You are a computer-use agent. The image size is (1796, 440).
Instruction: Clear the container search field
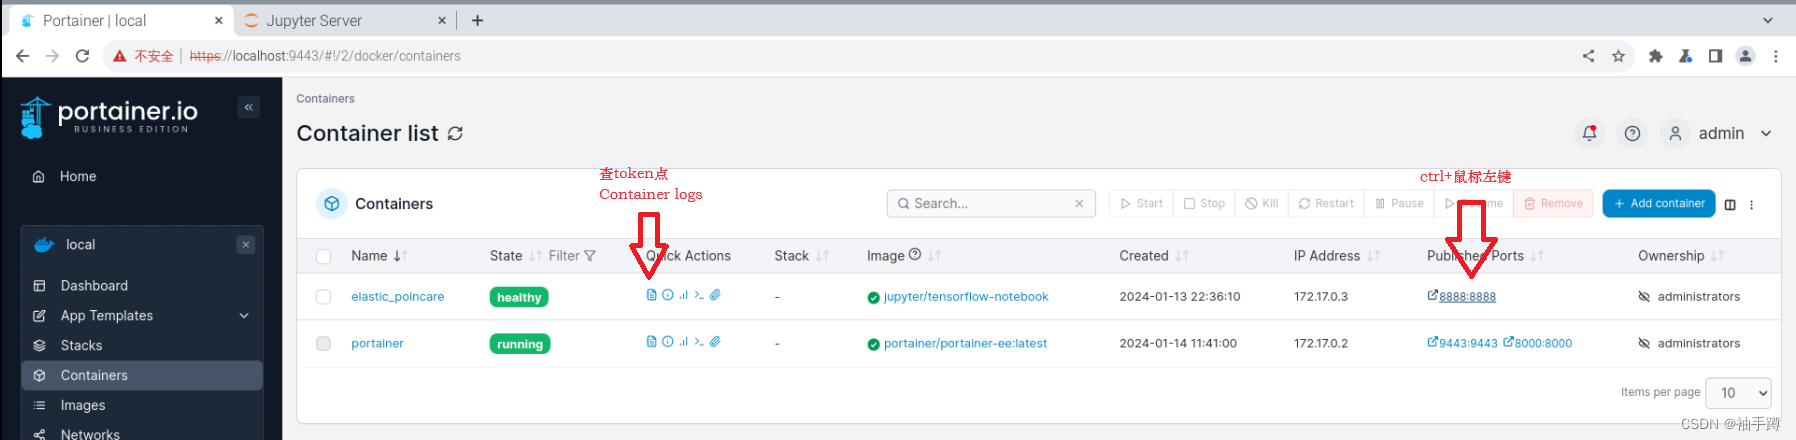pos(1079,204)
